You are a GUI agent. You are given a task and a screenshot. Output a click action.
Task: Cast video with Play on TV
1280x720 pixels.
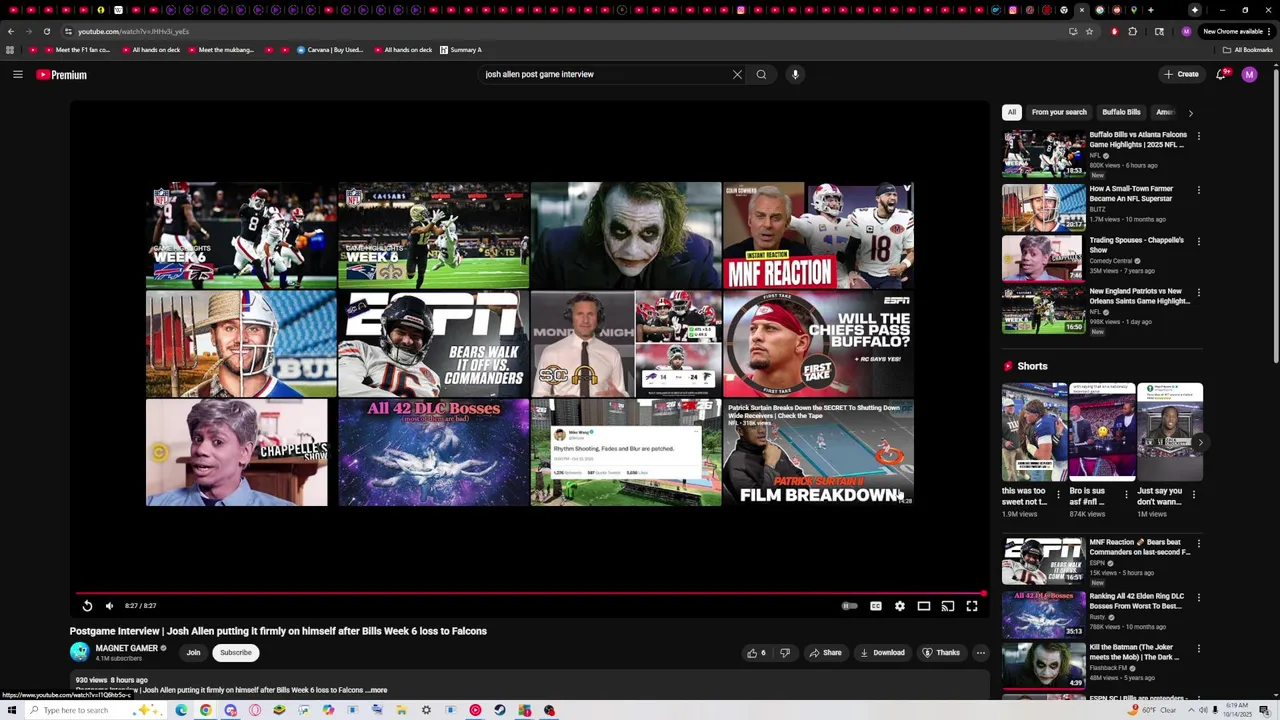(x=948, y=606)
